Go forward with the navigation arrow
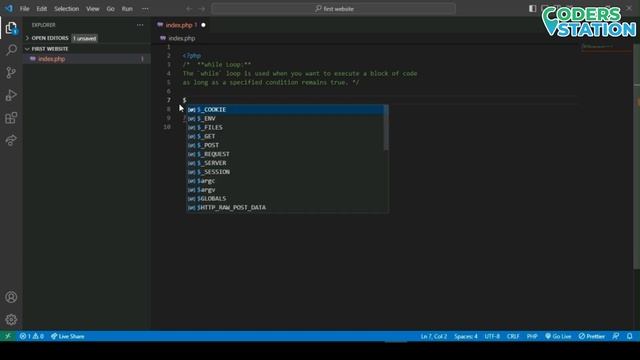 click(x=202, y=9)
